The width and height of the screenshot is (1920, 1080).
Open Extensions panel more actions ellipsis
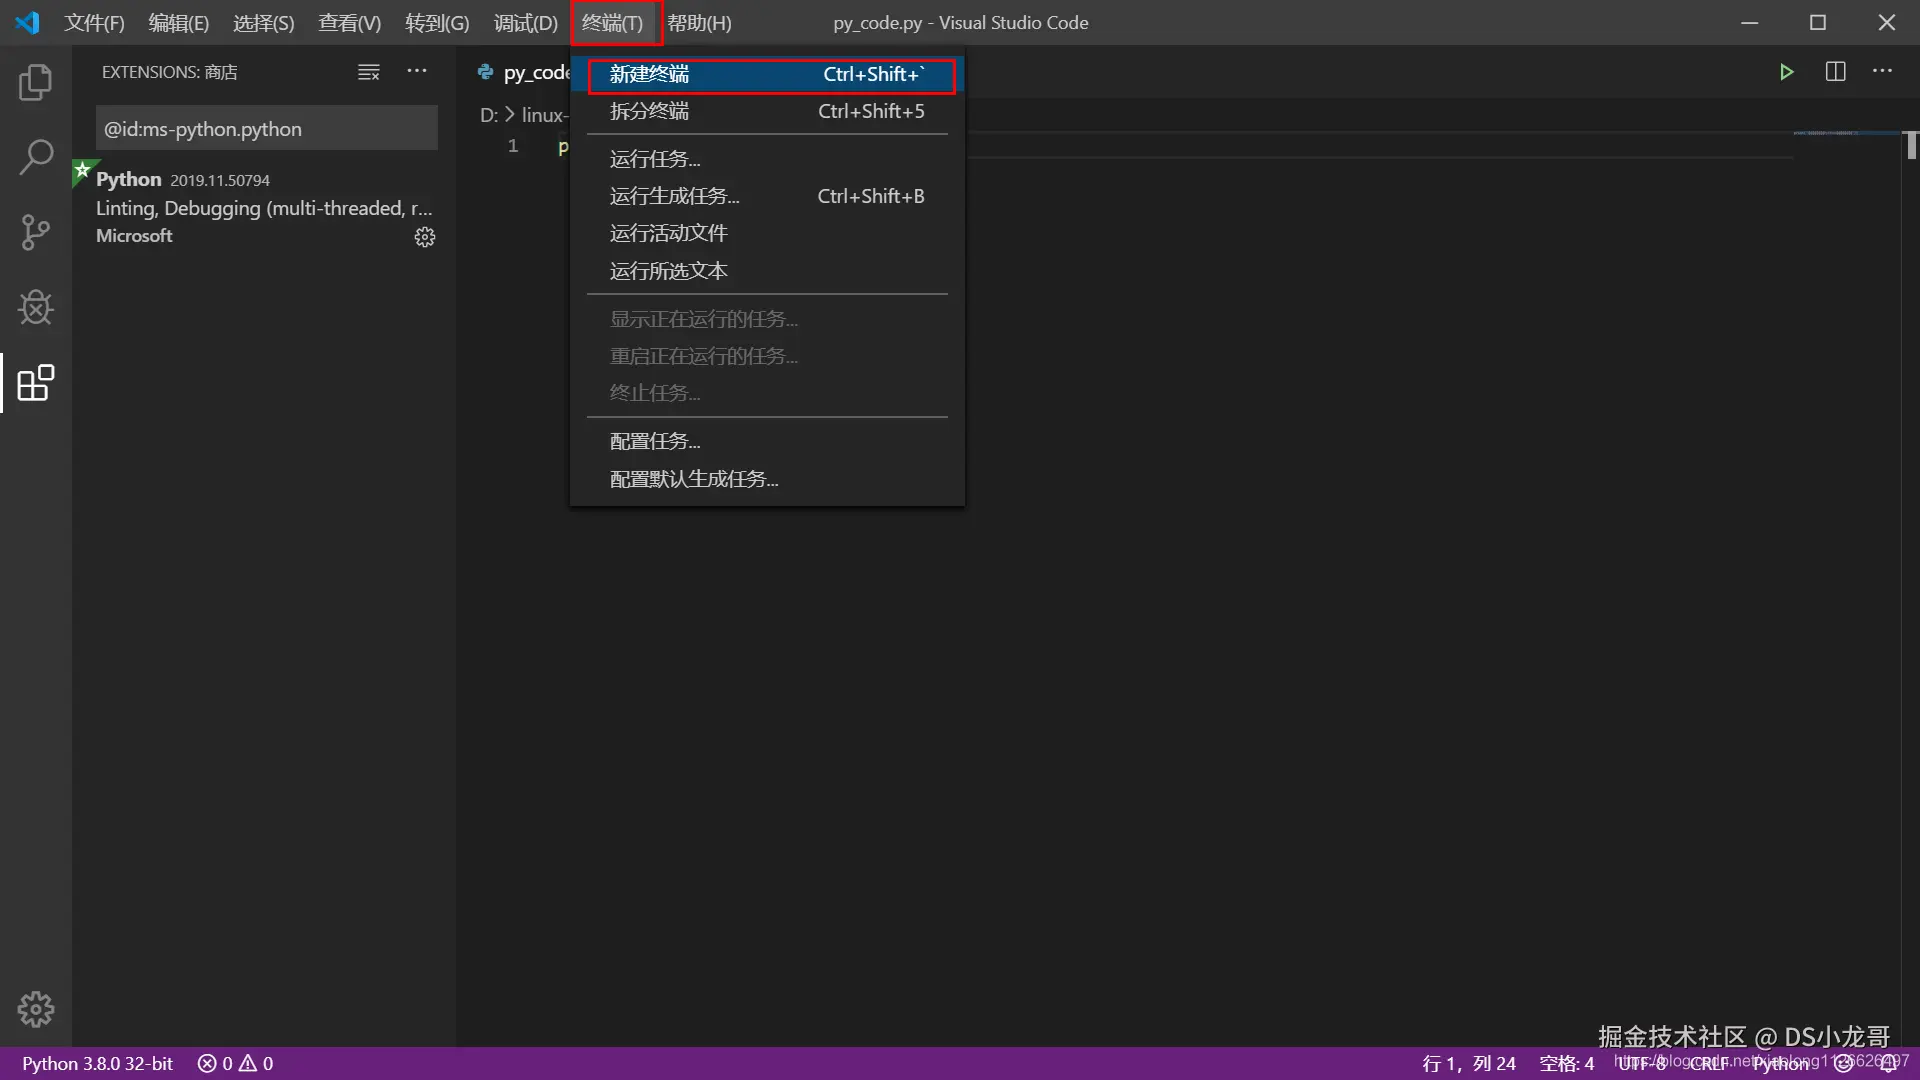417,72
